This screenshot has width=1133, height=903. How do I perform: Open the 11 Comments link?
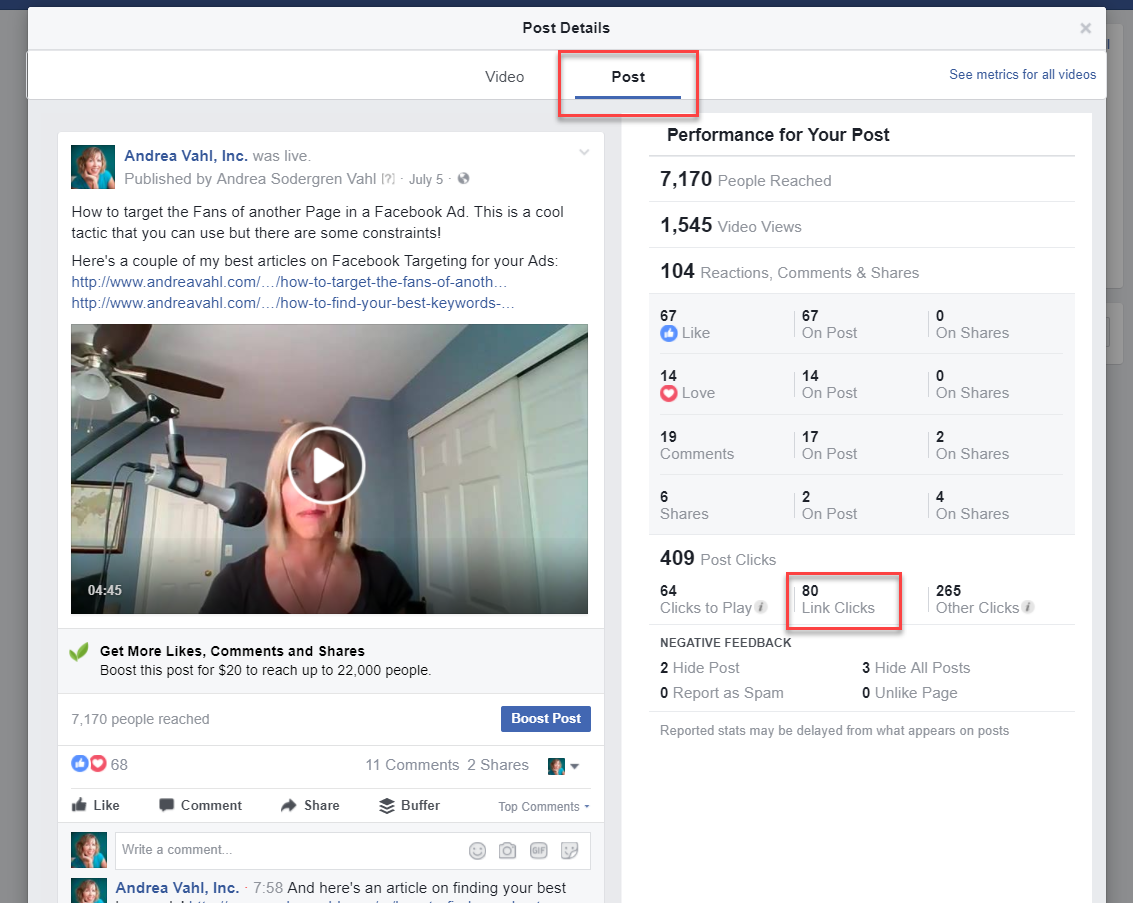[x=412, y=765]
